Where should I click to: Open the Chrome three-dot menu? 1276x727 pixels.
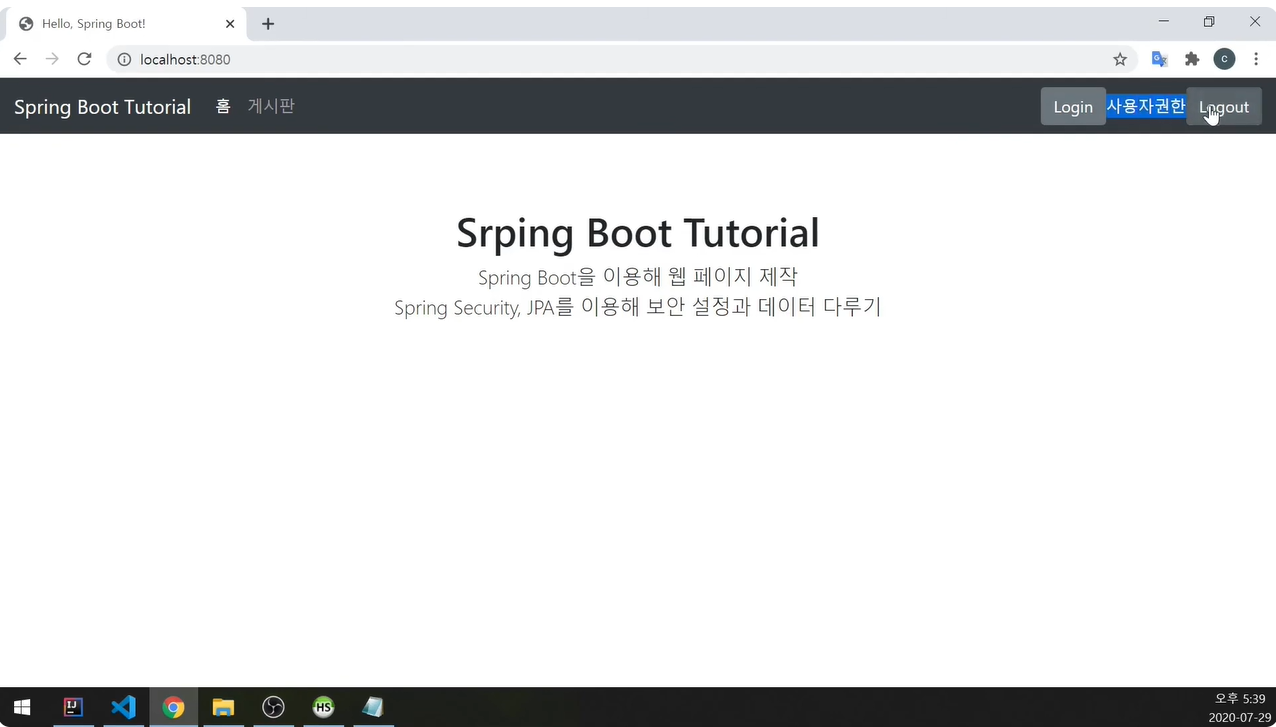1256,59
